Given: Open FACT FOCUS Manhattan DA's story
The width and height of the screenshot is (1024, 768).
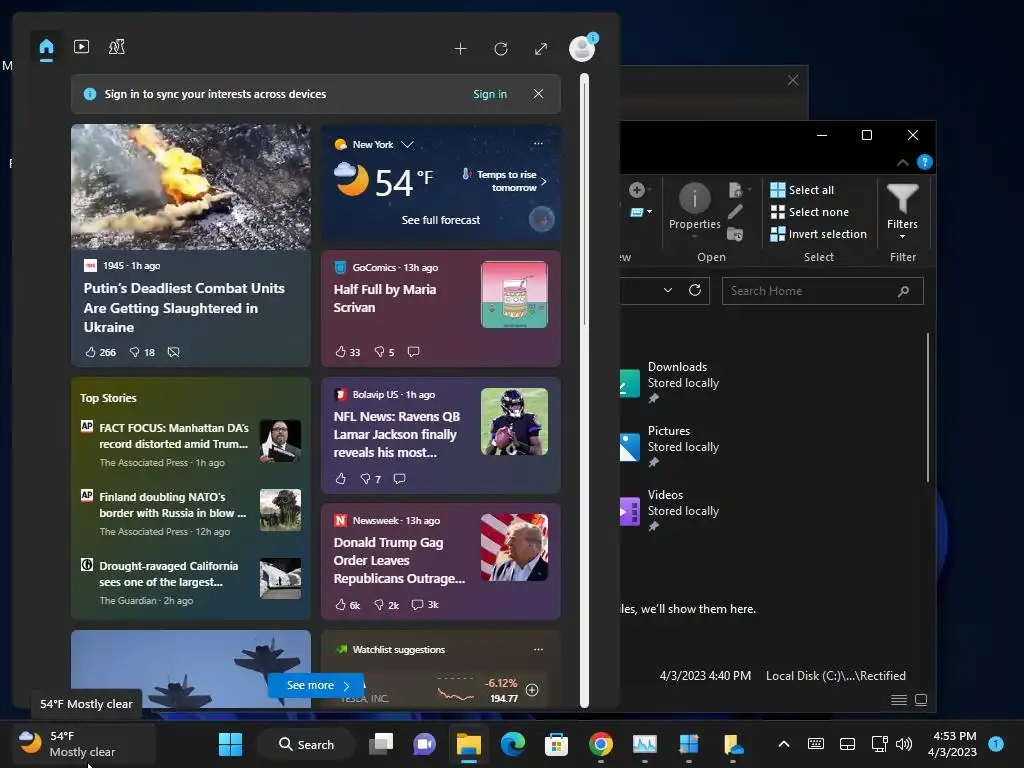Looking at the screenshot, I should click(x=174, y=436).
